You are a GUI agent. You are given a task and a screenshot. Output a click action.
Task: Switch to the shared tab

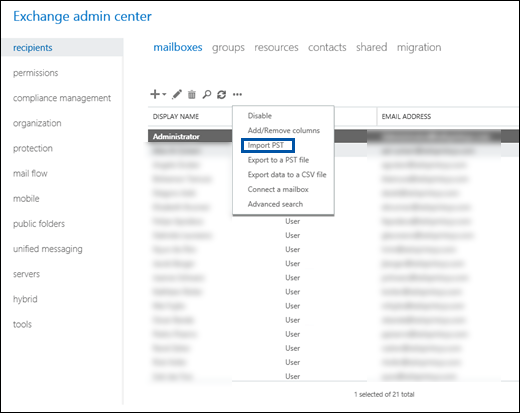click(372, 47)
